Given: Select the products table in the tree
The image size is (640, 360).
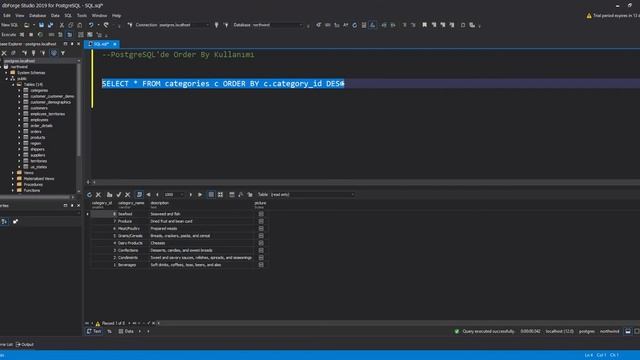Looking at the screenshot, I should click(38, 138).
